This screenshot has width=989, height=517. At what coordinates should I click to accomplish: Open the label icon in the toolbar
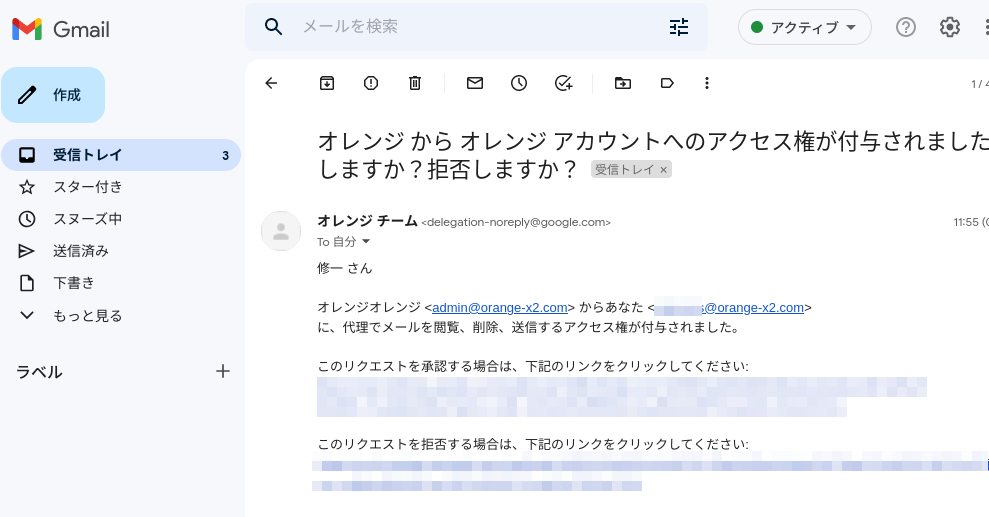point(667,83)
